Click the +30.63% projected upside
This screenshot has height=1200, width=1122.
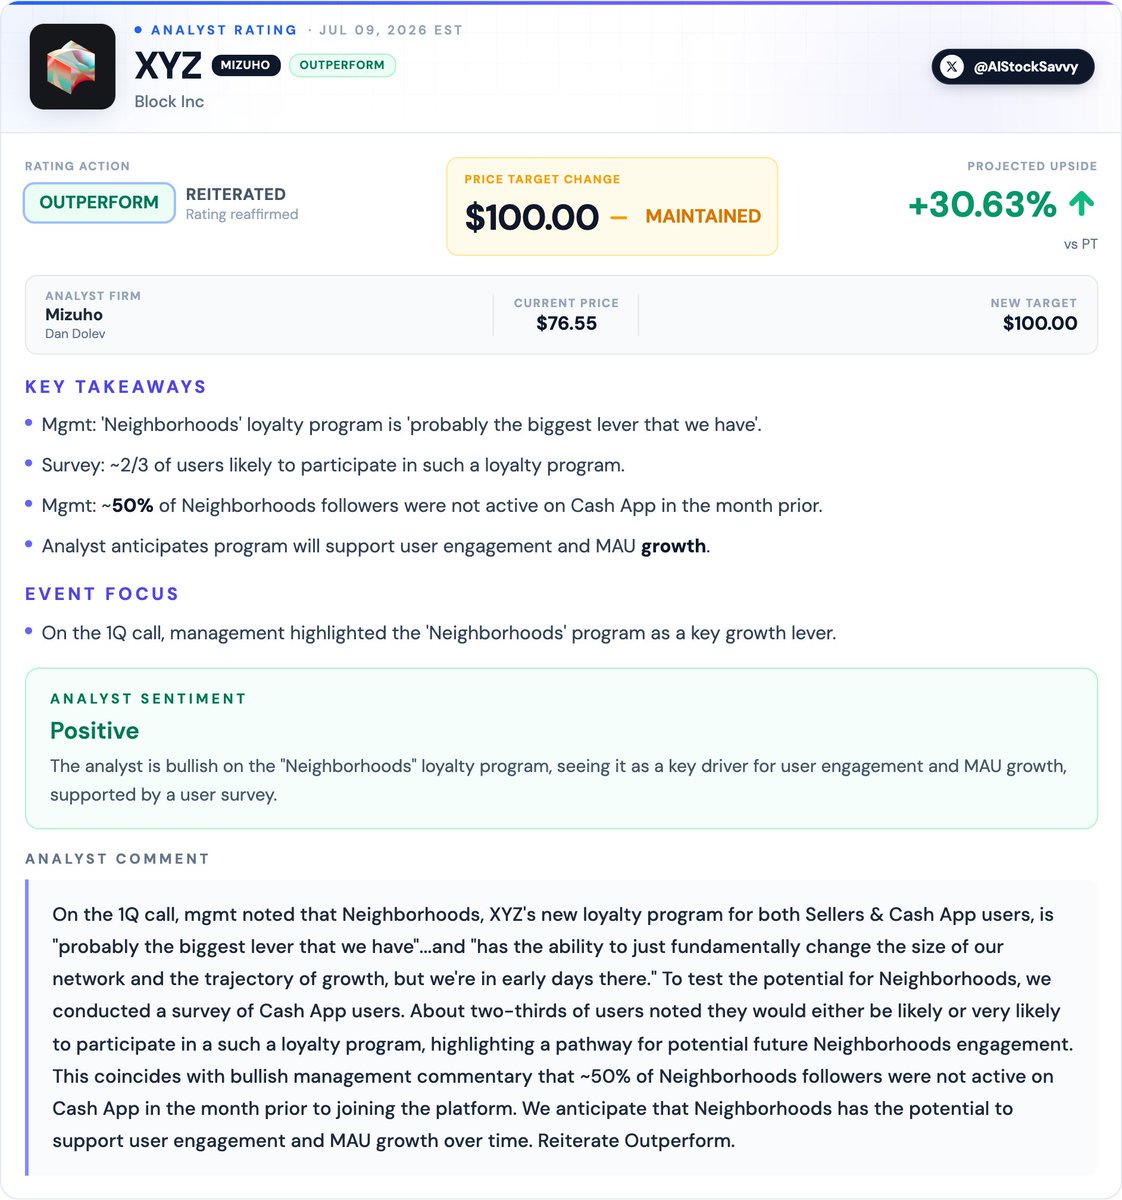point(982,204)
